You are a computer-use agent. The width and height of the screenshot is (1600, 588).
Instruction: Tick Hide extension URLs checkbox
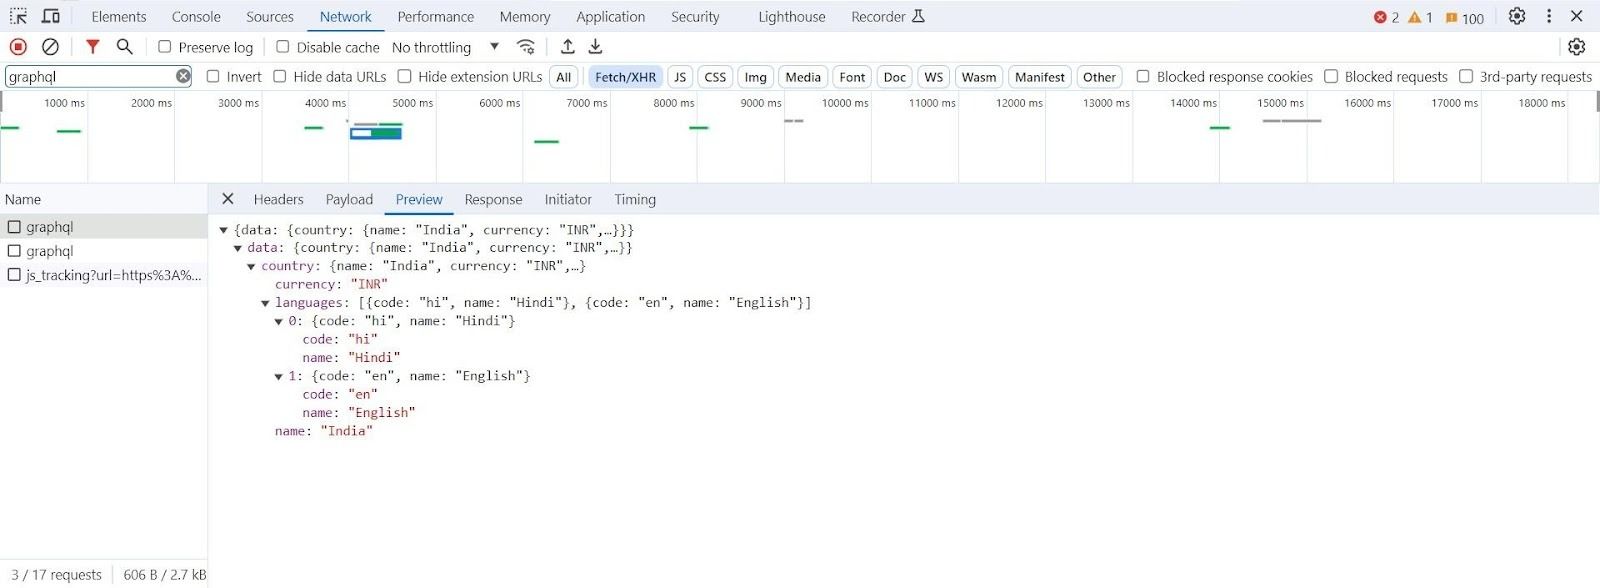(405, 76)
